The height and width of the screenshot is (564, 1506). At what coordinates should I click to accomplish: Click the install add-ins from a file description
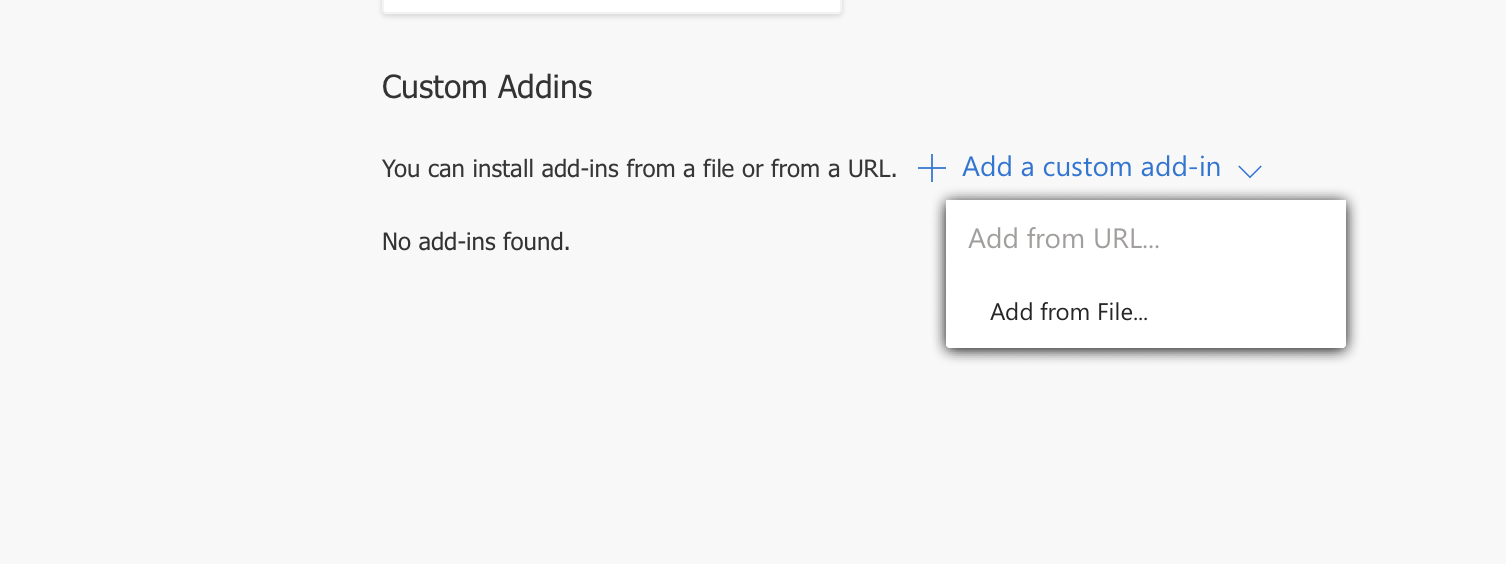point(640,169)
